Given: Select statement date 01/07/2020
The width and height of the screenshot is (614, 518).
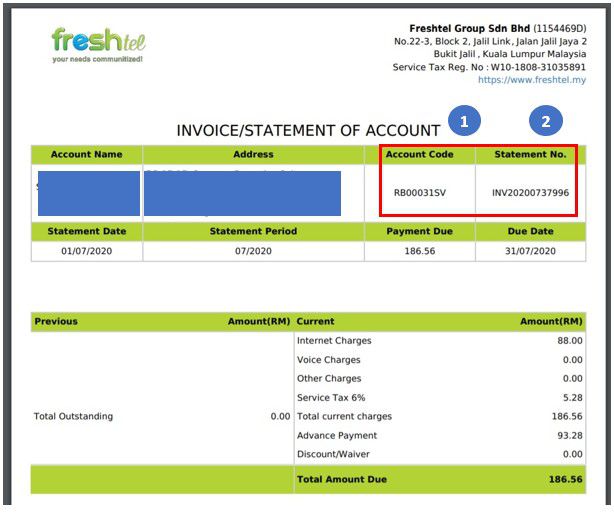Looking at the screenshot, I should (x=87, y=251).
